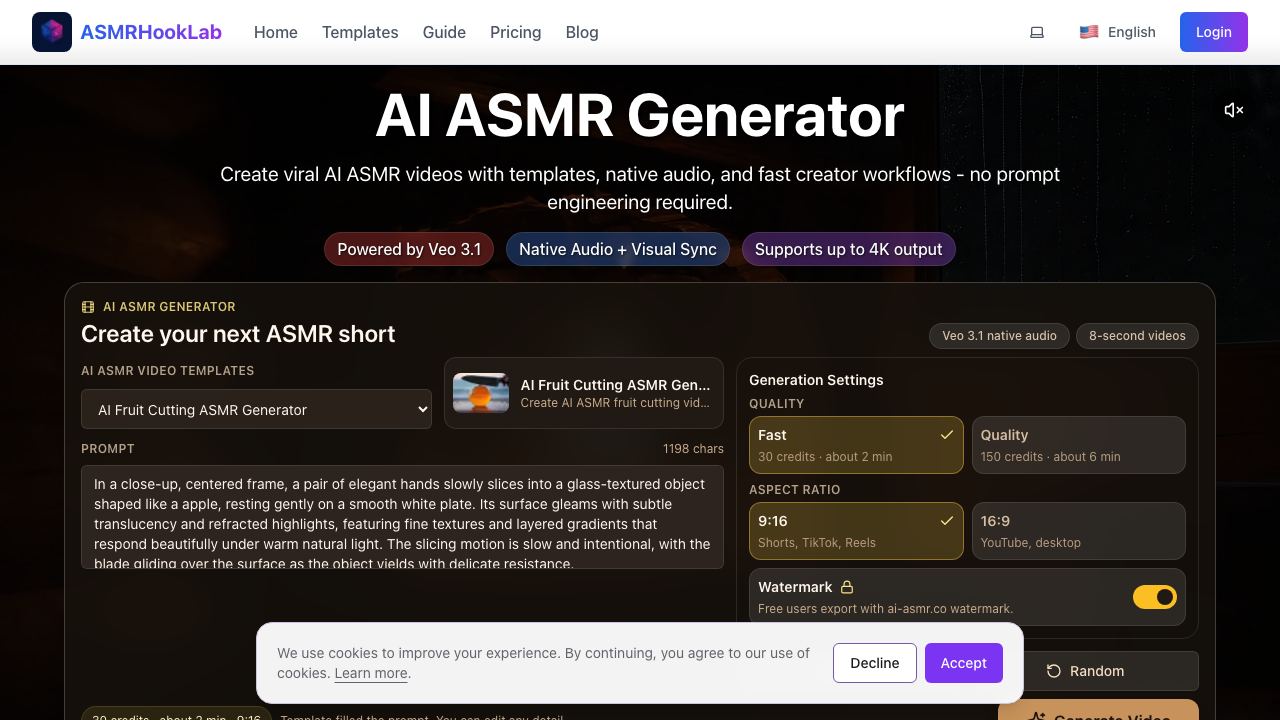Open the Guide page
1280x720 pixels.
click(x=444, y=32)
